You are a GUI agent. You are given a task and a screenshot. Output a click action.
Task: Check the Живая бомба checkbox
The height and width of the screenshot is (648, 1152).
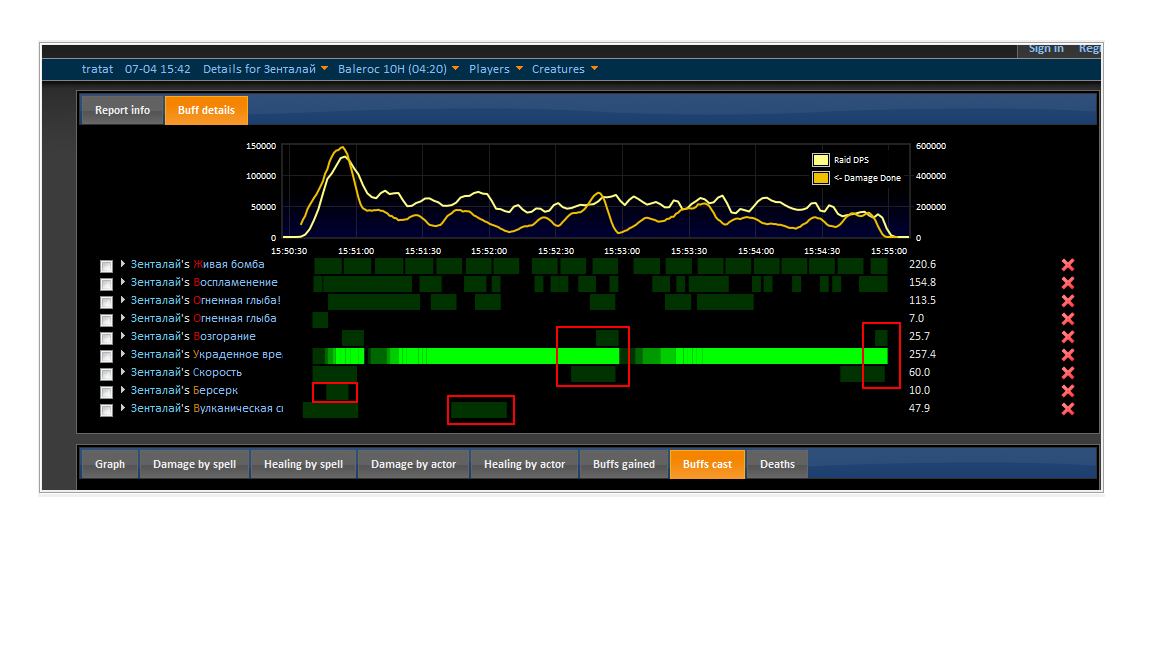106,266
